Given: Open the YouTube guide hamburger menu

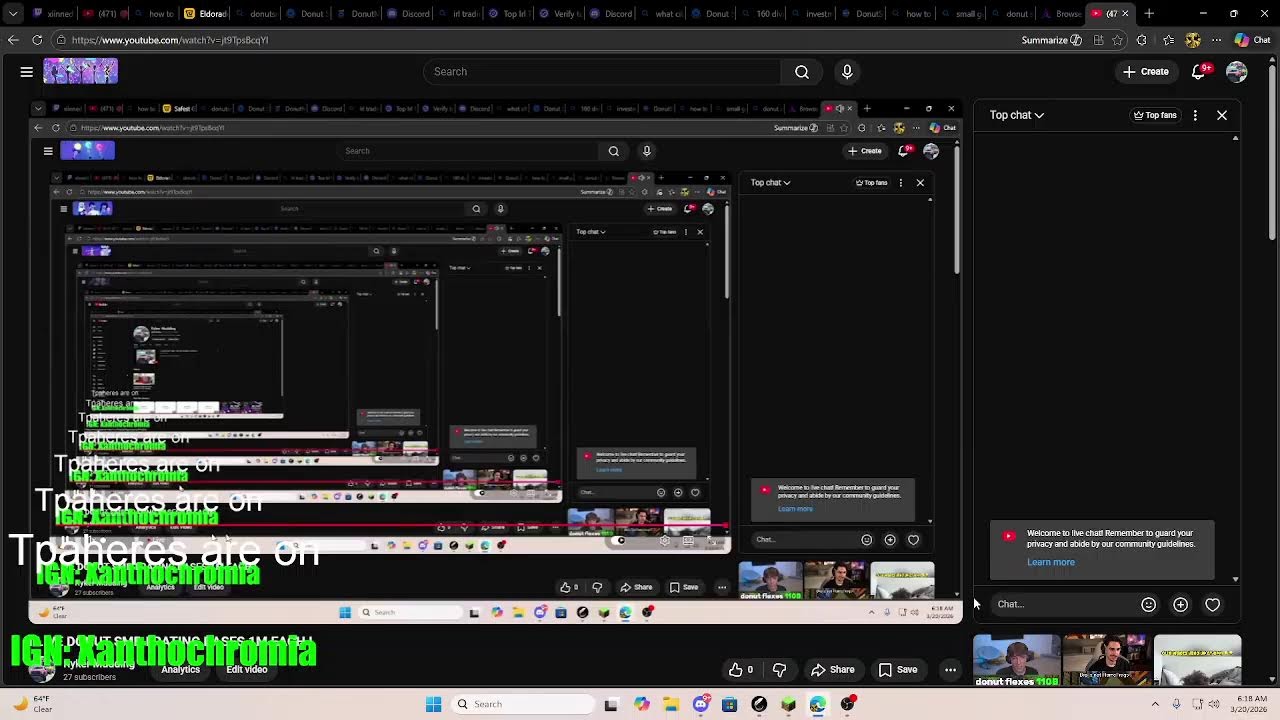Looking at the screenshot, I should [27, 72].
